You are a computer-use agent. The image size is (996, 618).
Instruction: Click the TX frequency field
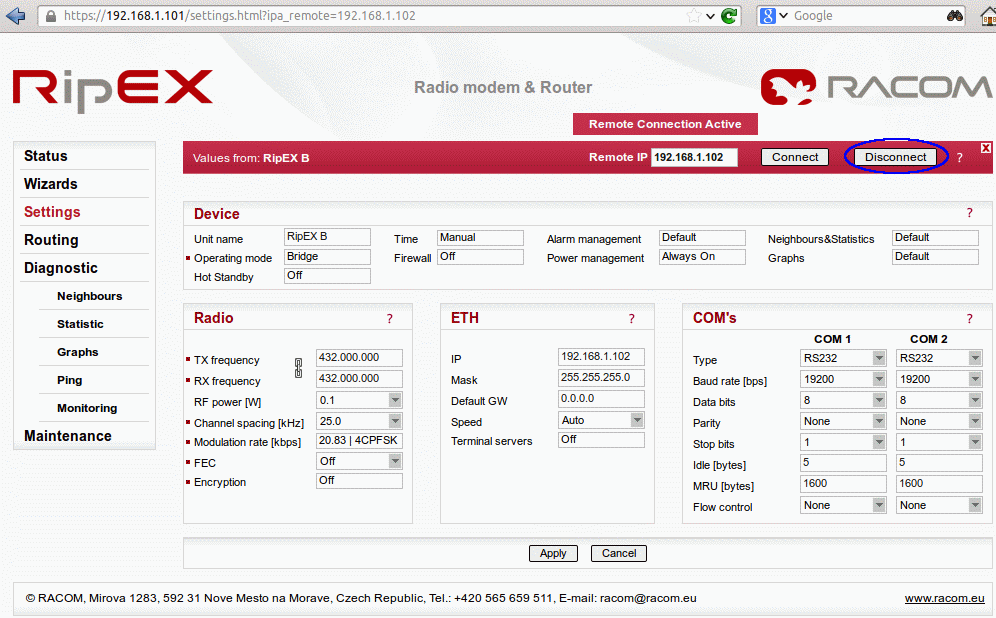pyautogui.click(x=359, y=358)
